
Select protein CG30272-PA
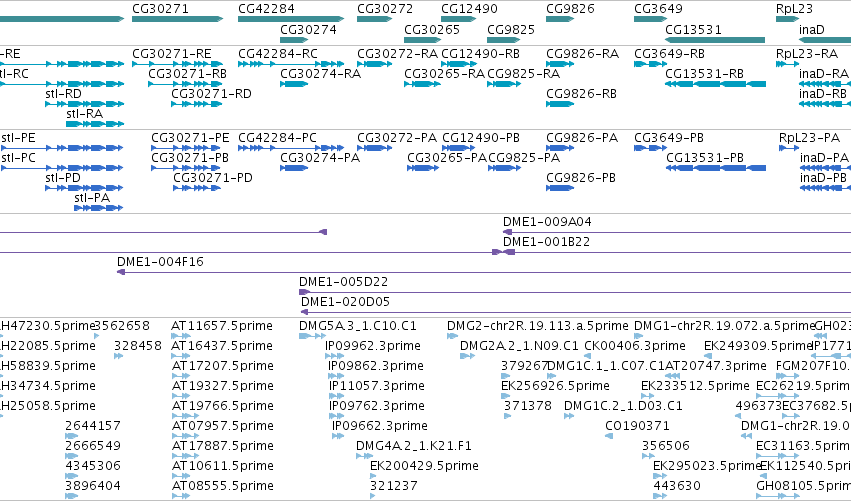click(x=374, y=148)
